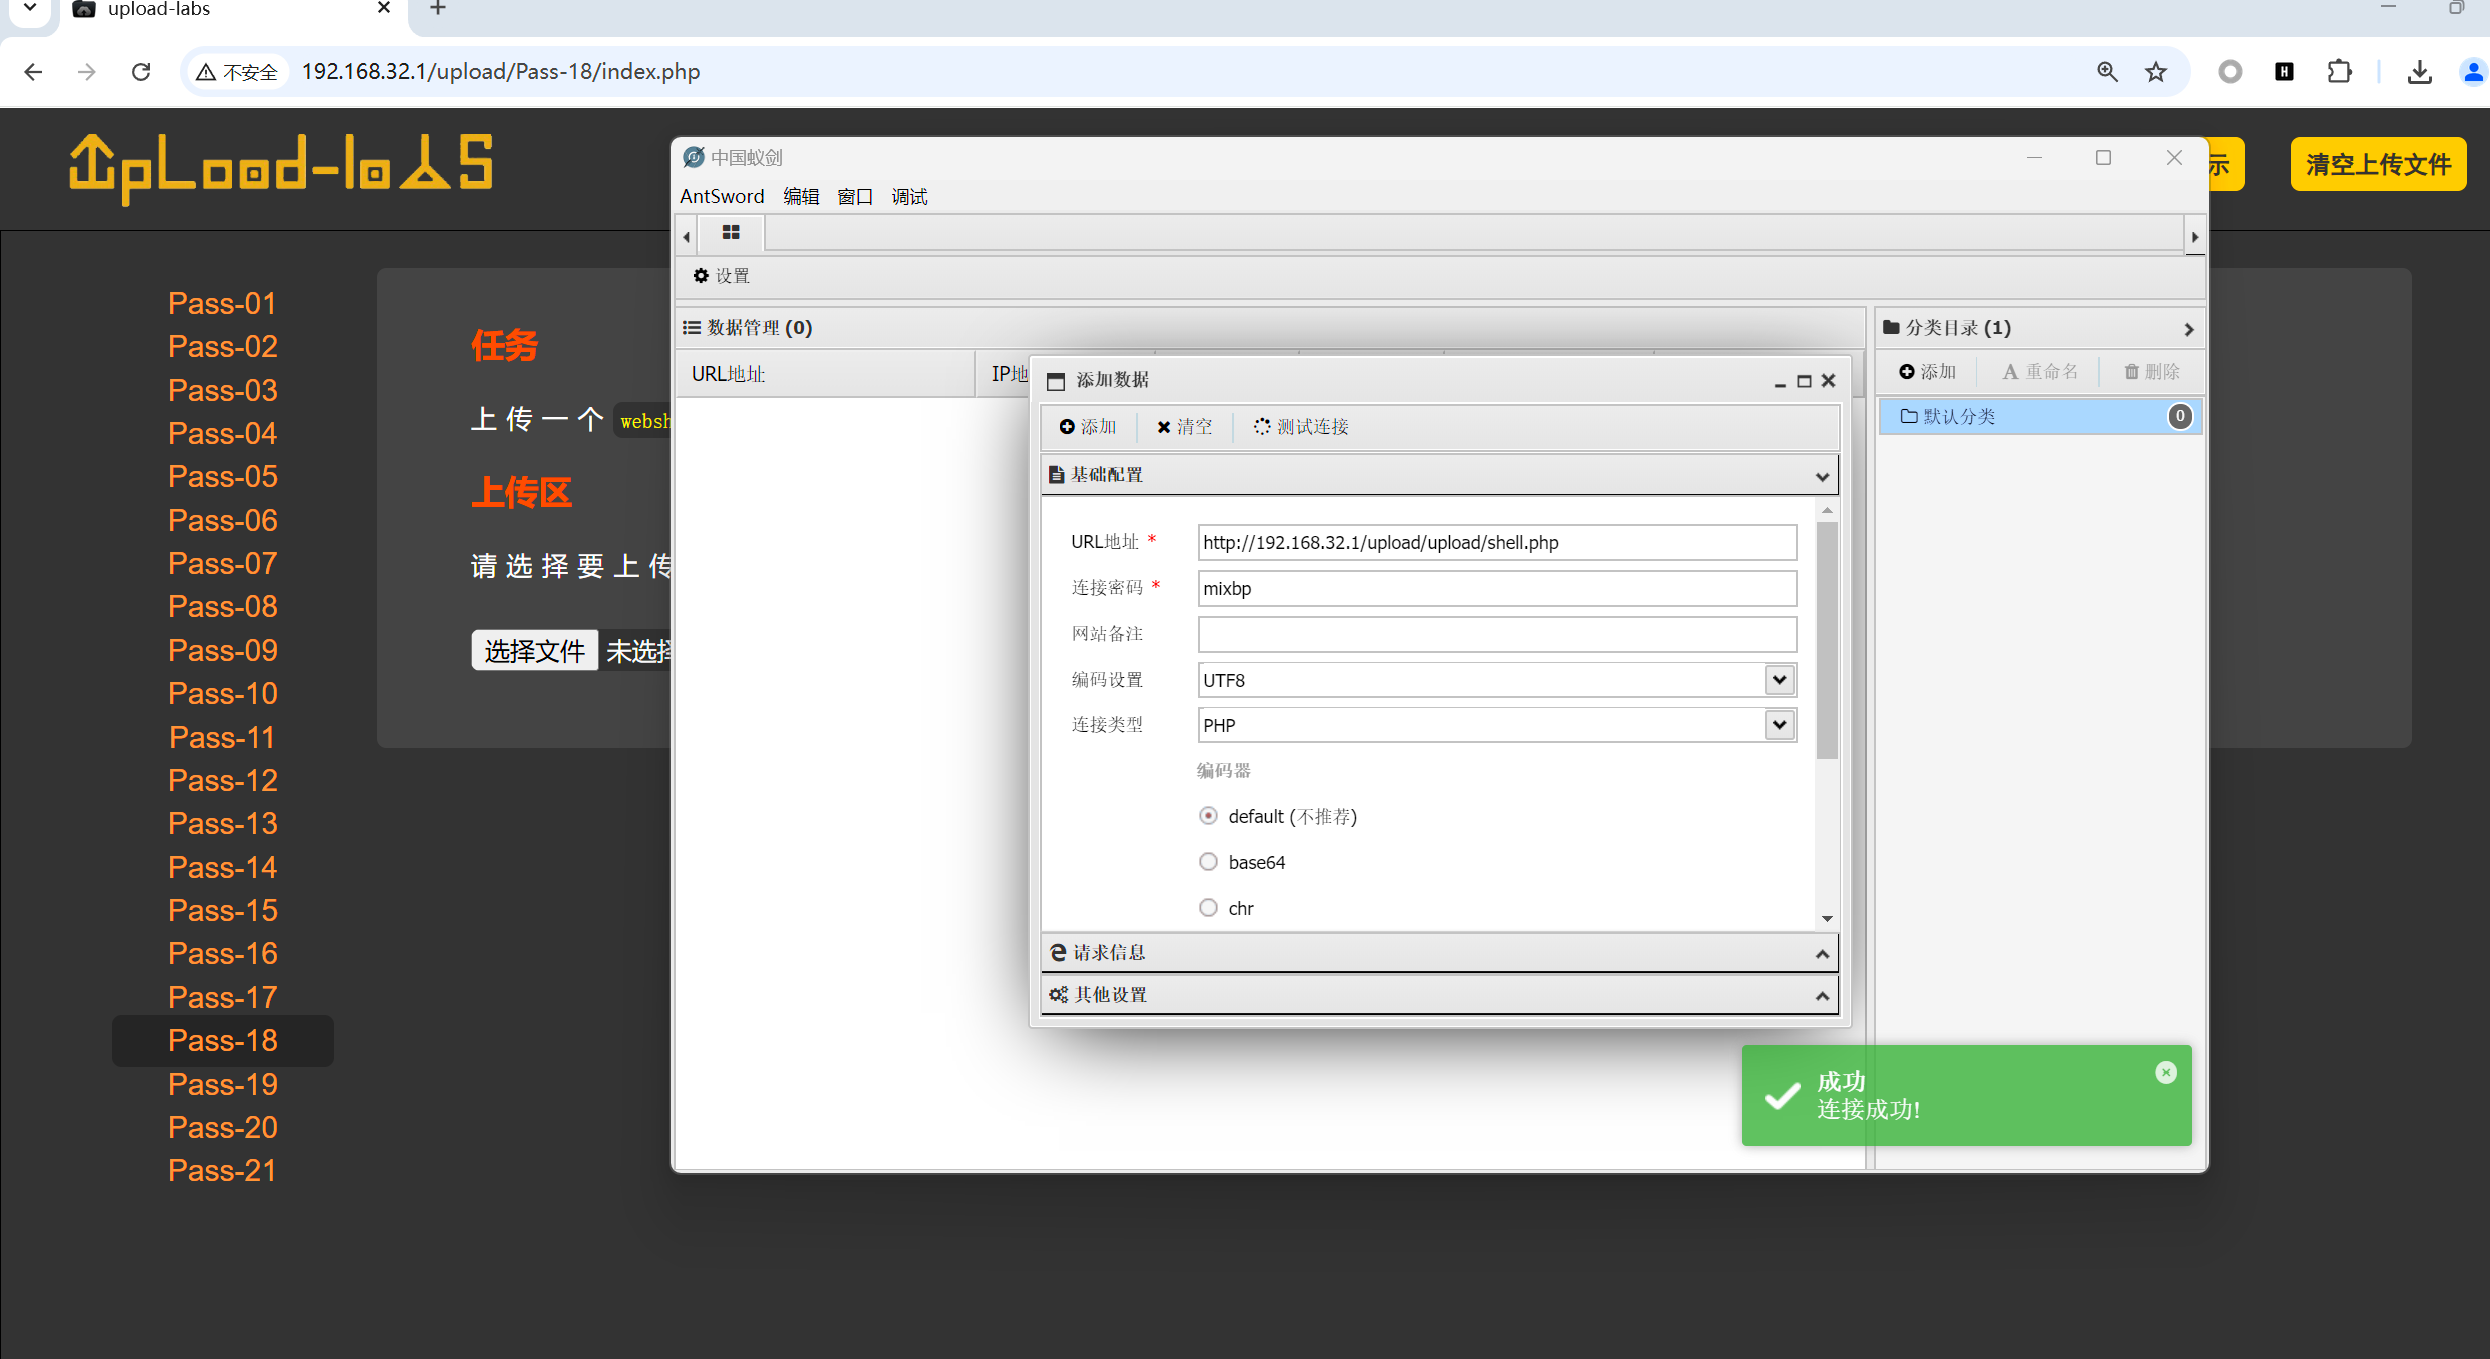
Task: Close the green success notification
Action: (2165, 1072)
